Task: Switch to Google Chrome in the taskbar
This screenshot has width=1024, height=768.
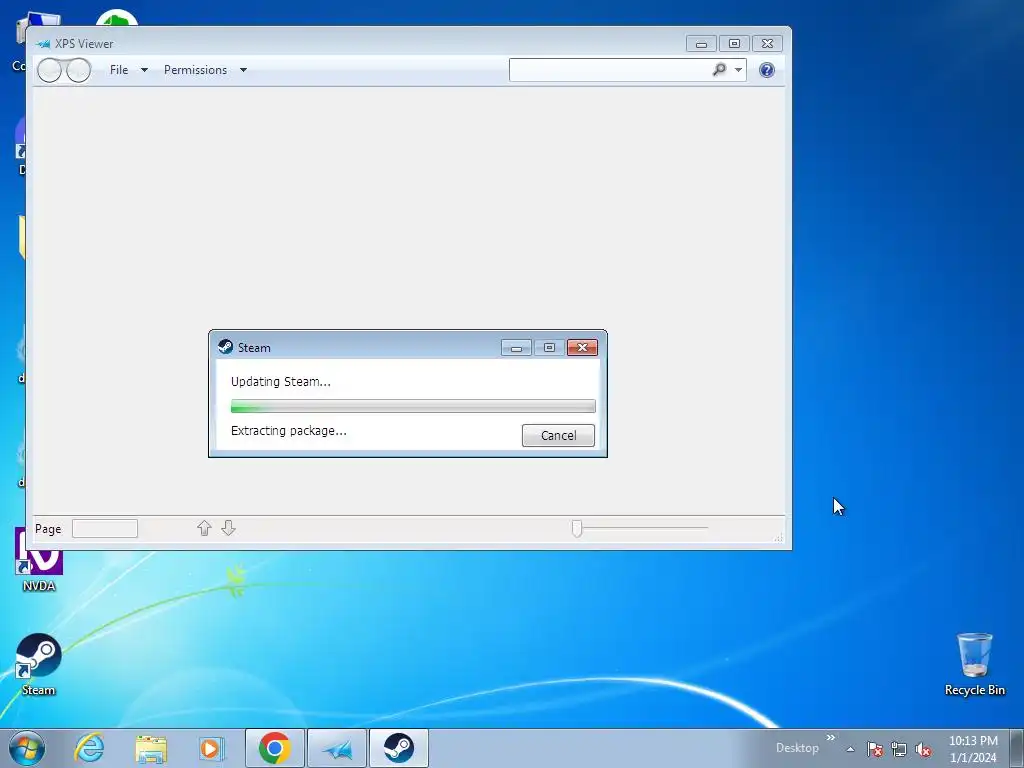Action: (x=274, y=748)
